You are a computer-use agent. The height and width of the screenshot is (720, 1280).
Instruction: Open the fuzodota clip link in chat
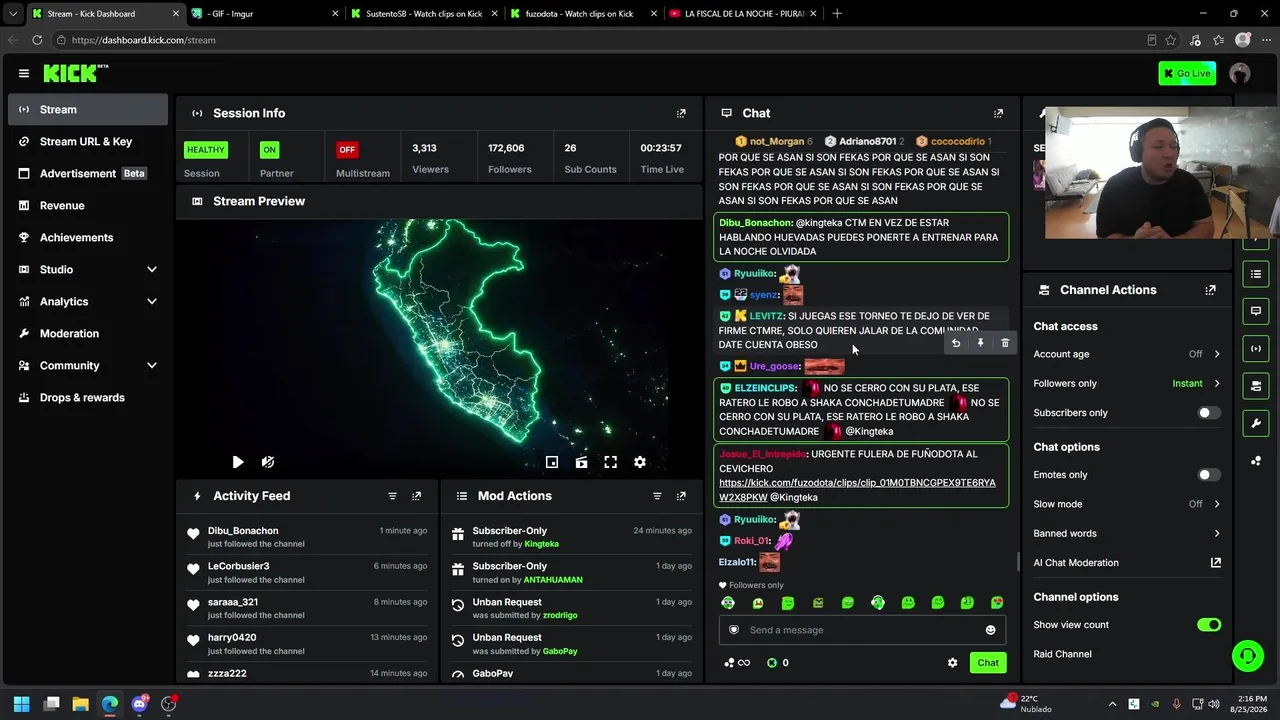(857, 490)
